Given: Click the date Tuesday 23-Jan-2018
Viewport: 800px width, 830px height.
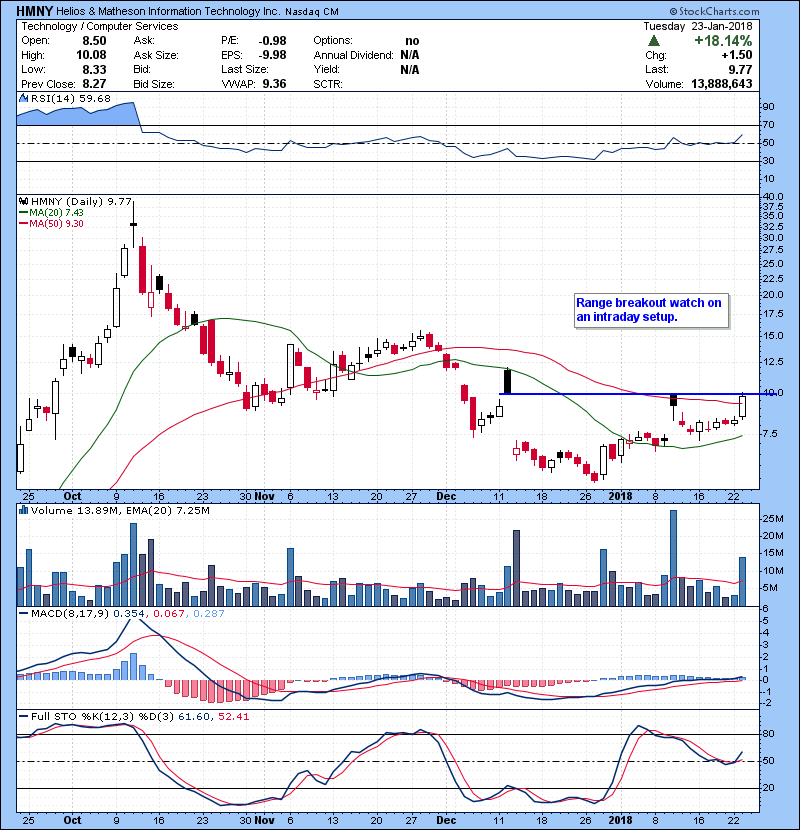Looking at the screenshot, I should [x=697, y=26].
